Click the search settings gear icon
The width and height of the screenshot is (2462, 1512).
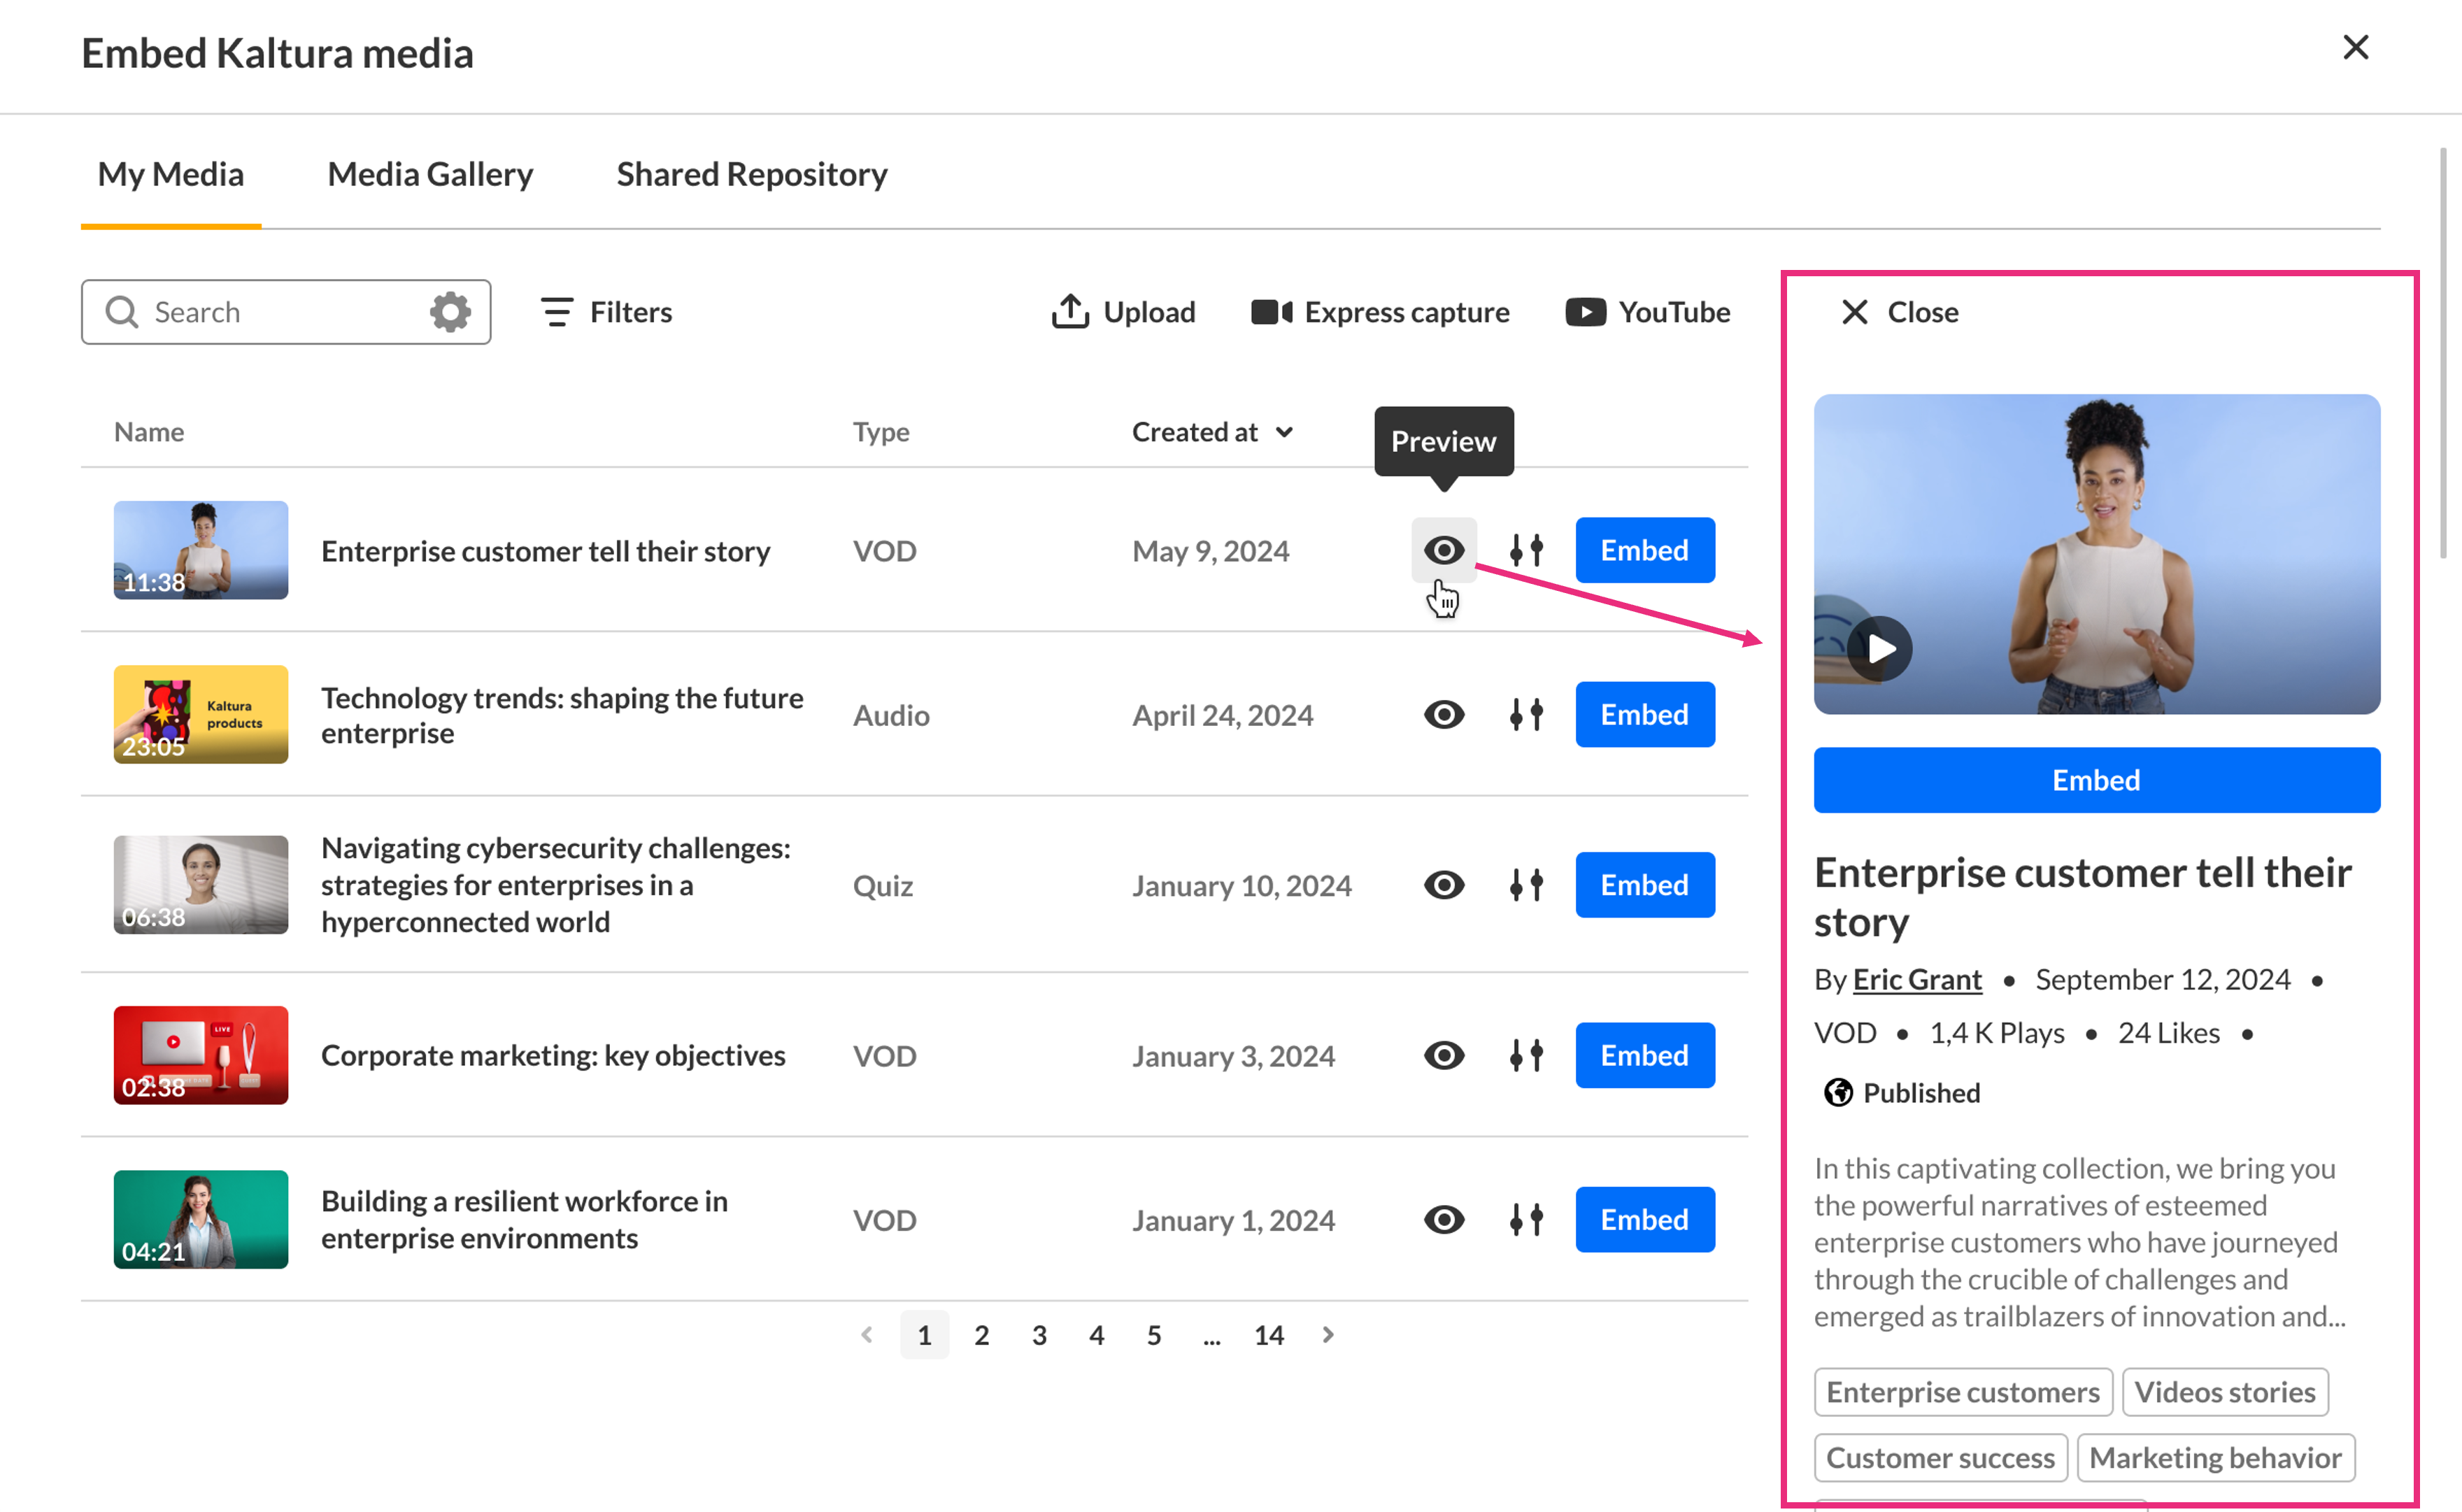(450, 312)
